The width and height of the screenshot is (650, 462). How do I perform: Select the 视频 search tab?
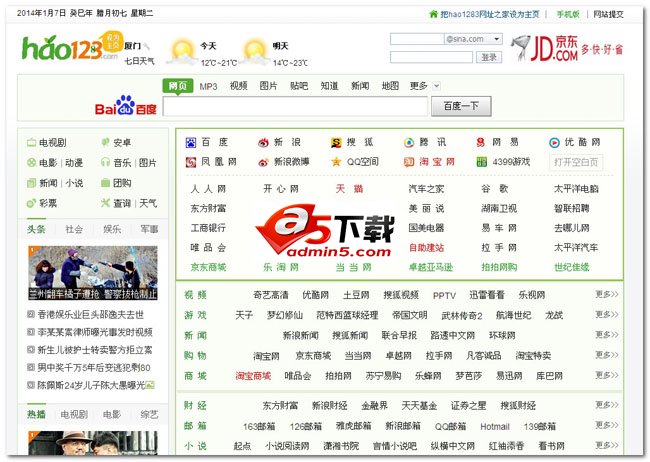239,86
